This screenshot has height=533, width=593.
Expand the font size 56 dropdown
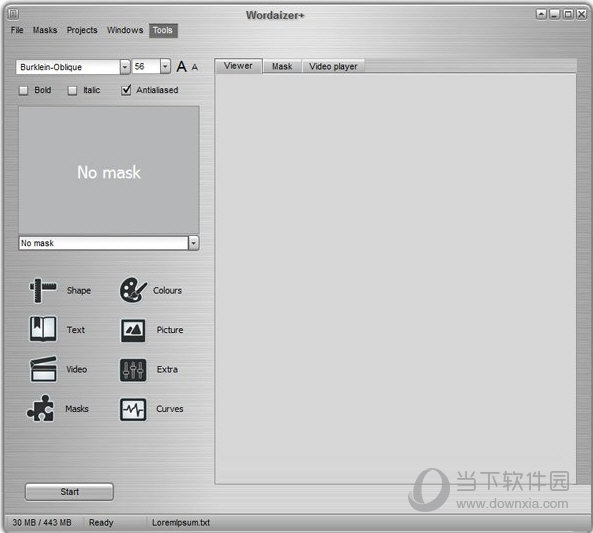pyautogui.click(x=165, y=67)
